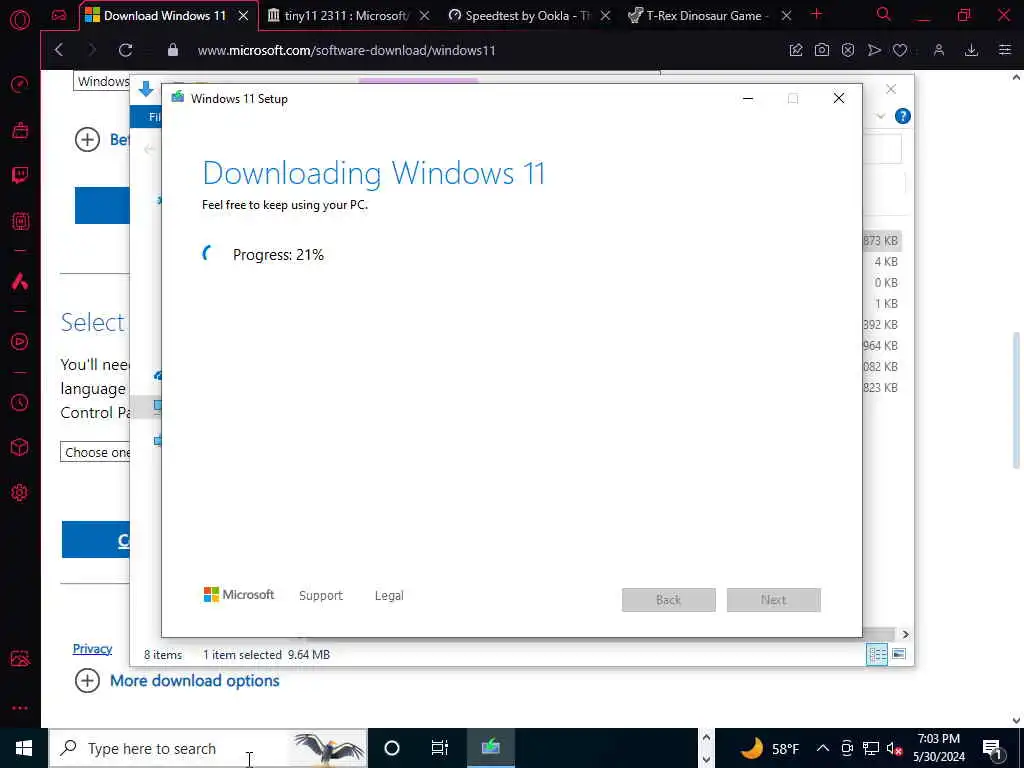Image resolution: width=1024 pixels, height=768 pixels.
Task: Close the tiny11 2311 tab
Action: point(424,16)
